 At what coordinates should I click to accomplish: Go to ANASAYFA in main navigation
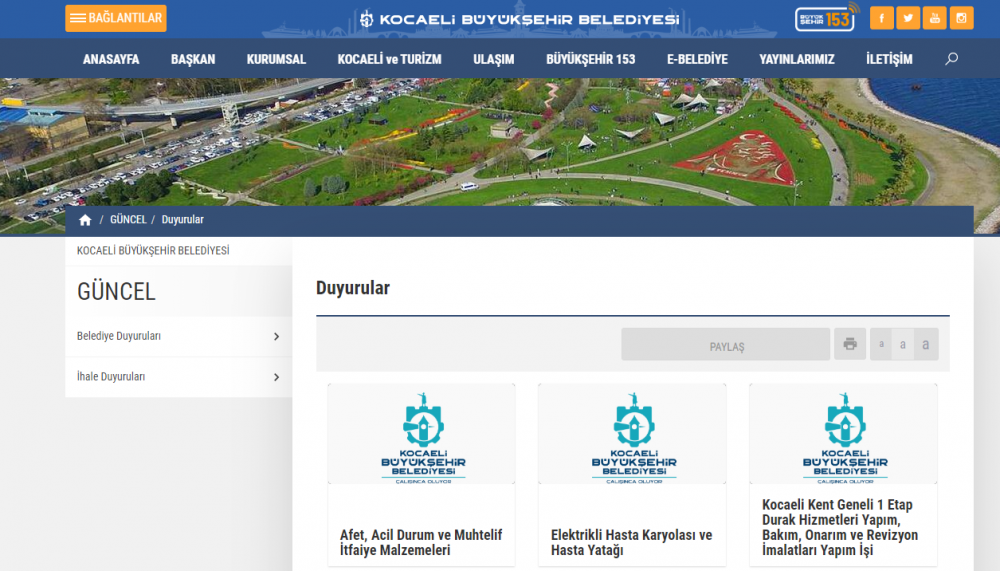(x=111, y=59)
